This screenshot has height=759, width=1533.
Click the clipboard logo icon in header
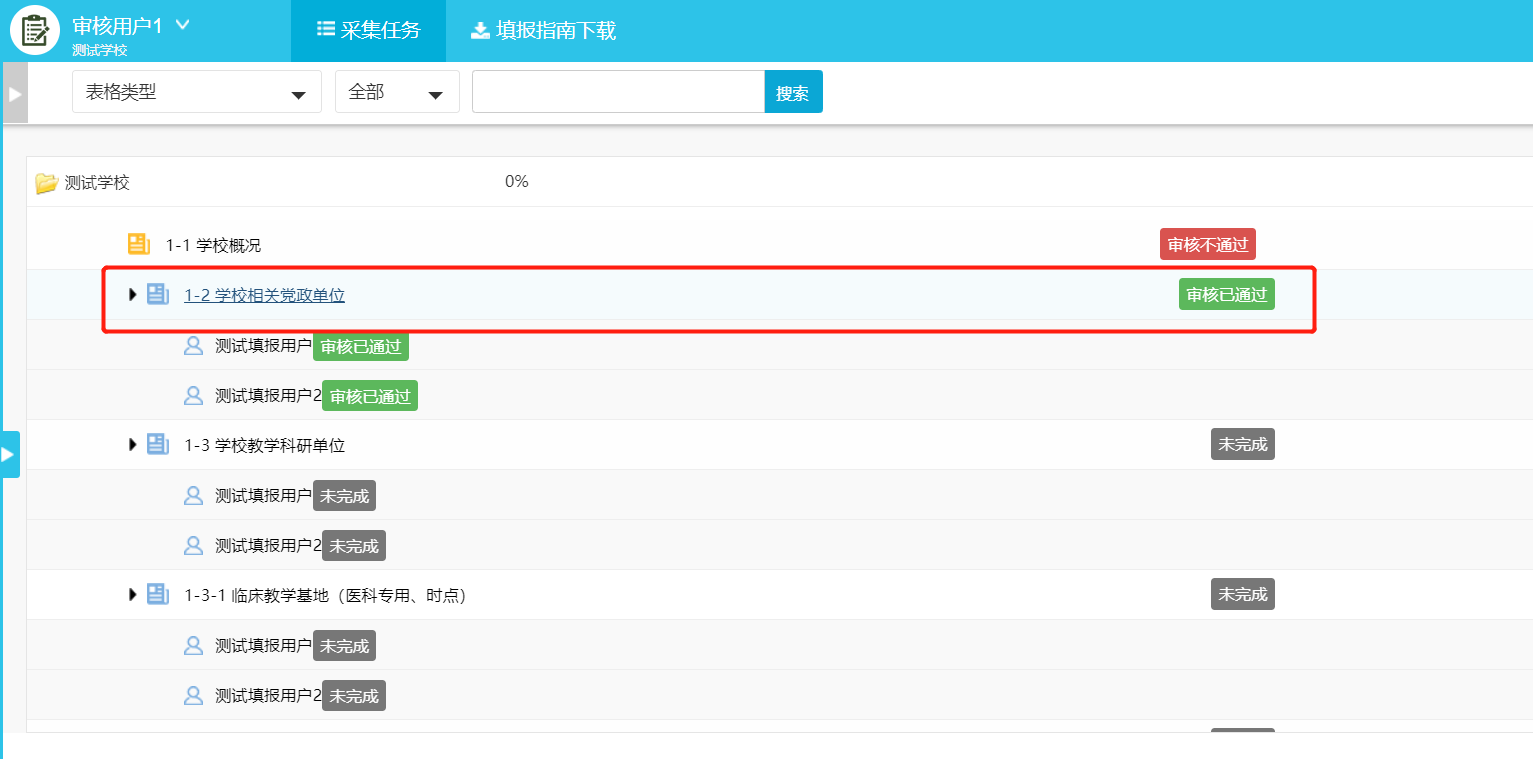click(35, 31)
